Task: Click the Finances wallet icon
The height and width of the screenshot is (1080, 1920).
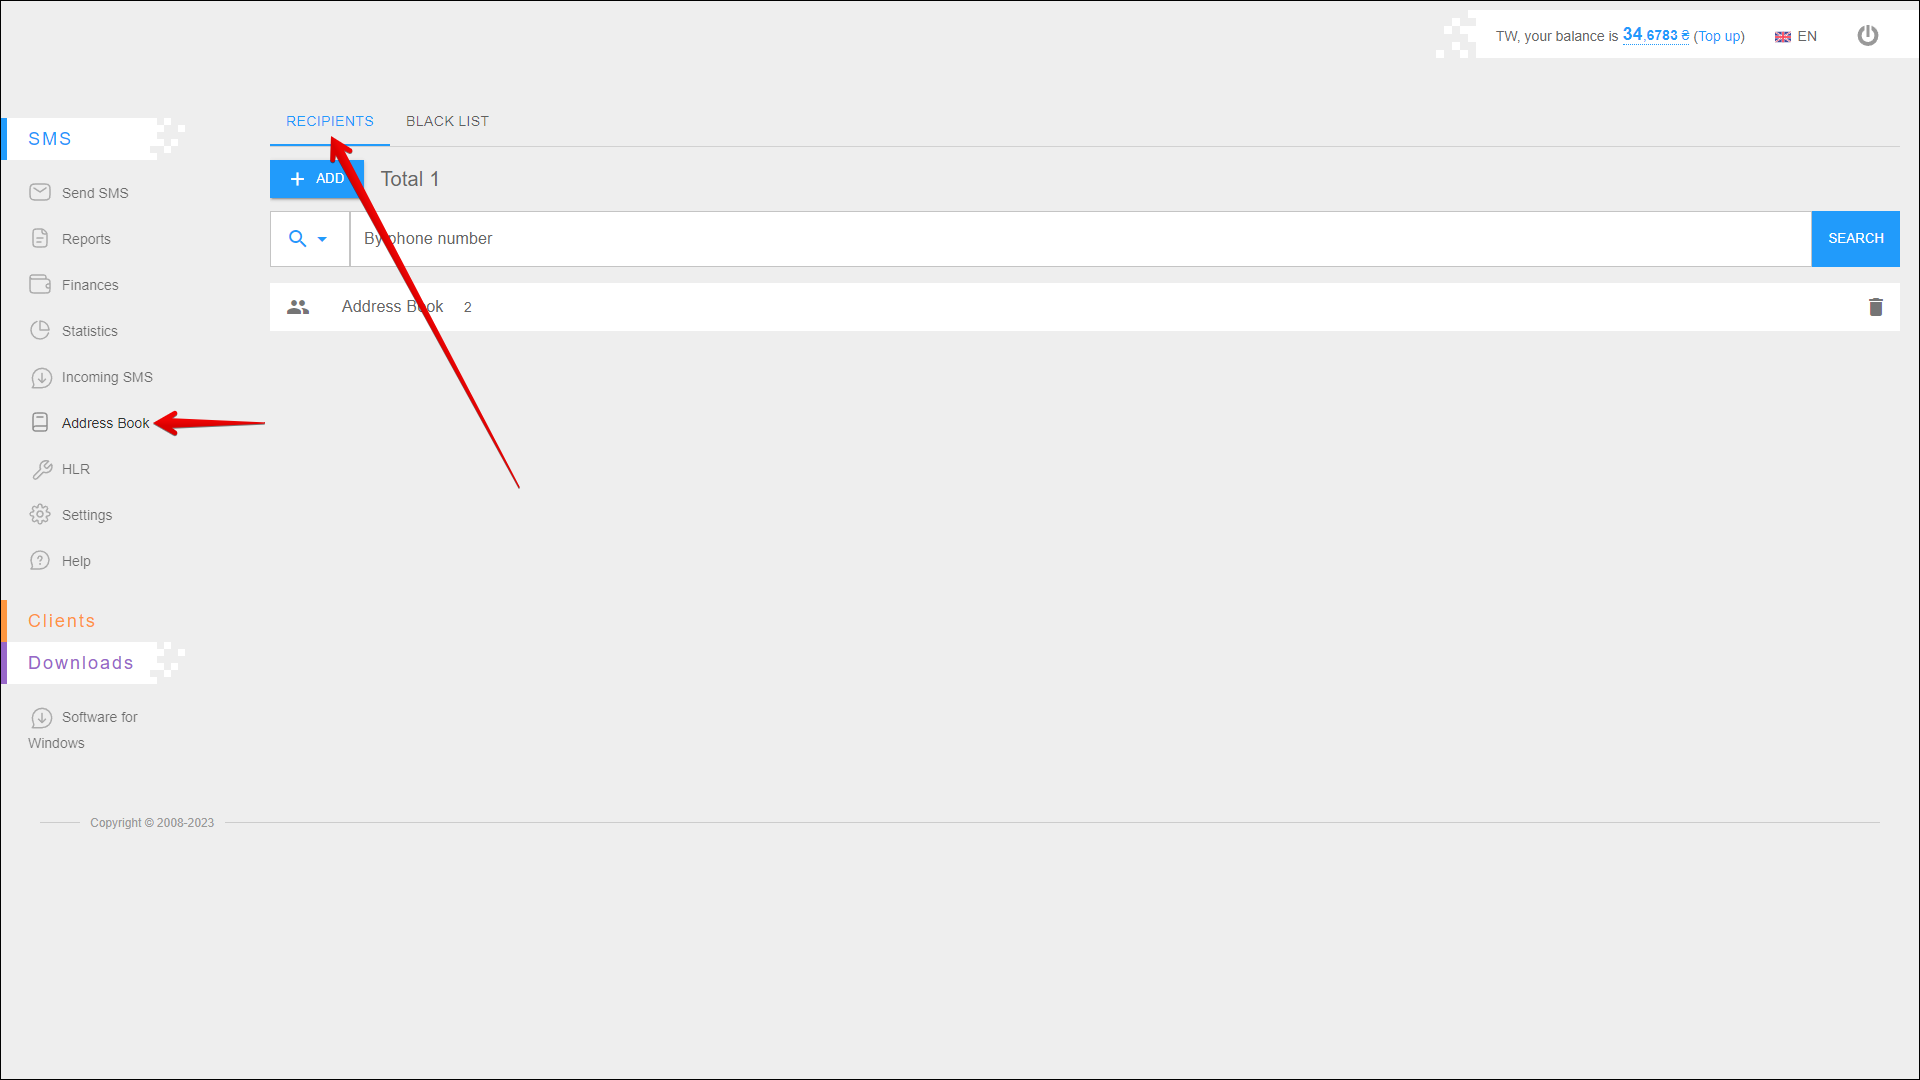Action: pyautogui.click(x=40, y=284)
